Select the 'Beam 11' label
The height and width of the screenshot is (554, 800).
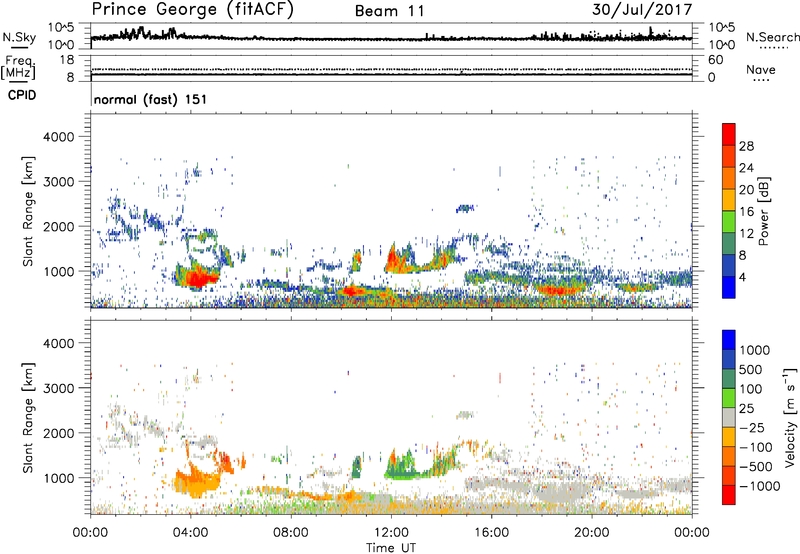tap(389, 11)
